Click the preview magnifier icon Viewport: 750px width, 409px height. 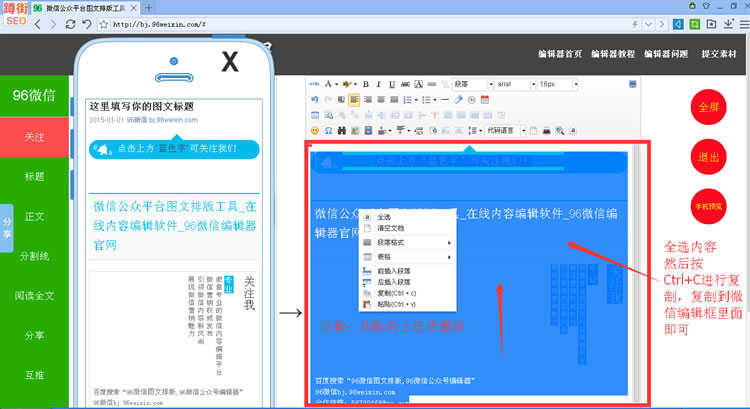click(x=560, y=131)
